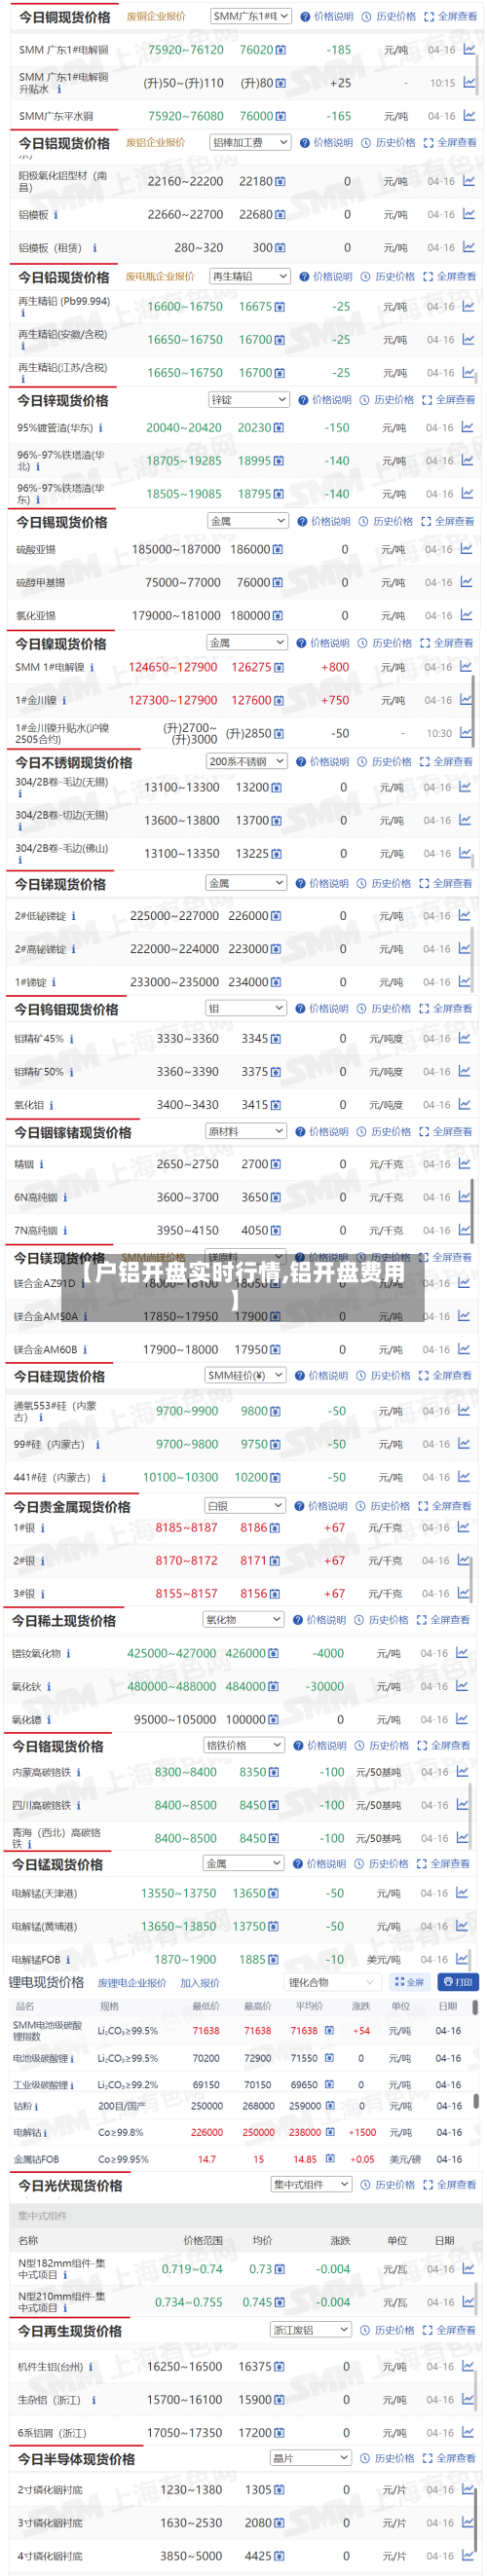Click the 今日锡现货价格 heading
Image resolution: width=487 pixels, height=2576 pixels.
click(61, 522)
